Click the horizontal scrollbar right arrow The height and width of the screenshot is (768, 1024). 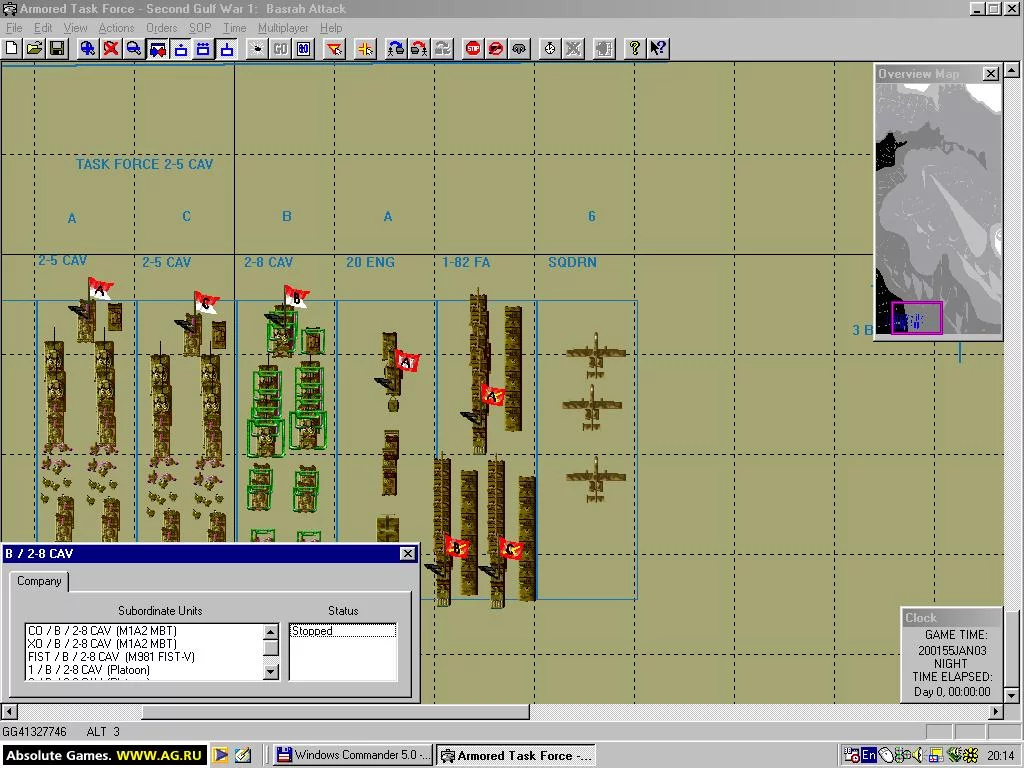[x=996, y=711]
